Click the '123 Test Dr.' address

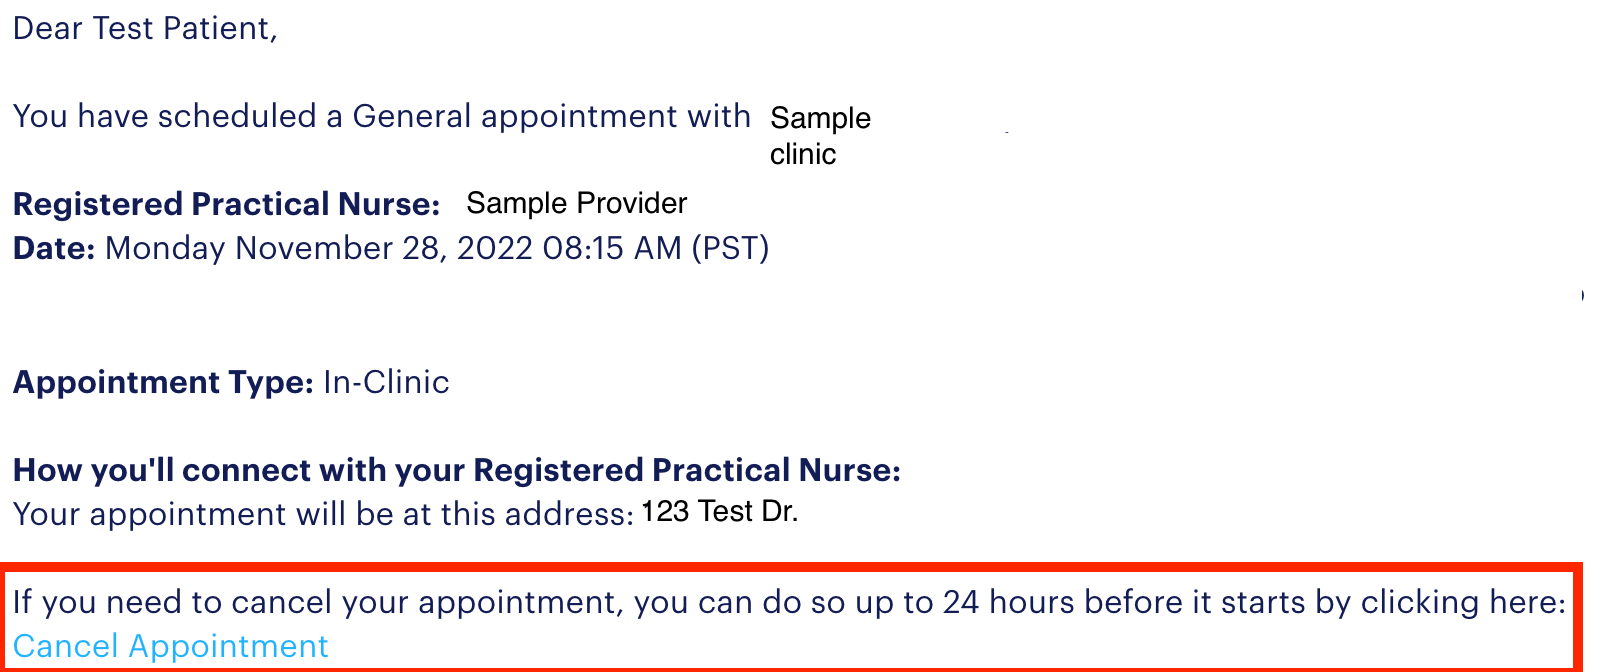719,512
